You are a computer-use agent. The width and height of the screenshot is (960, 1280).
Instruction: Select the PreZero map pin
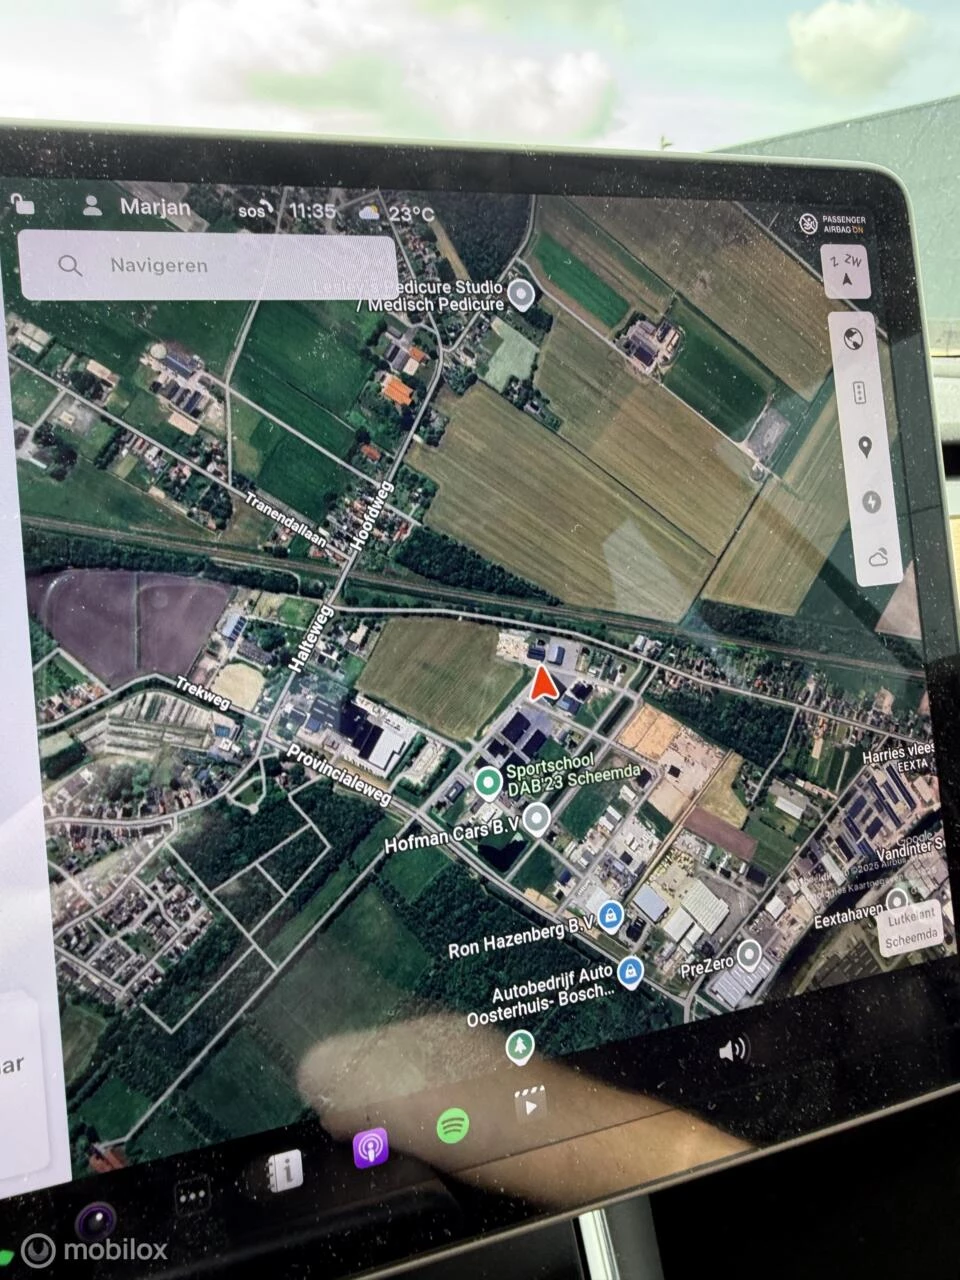tap(750, 953)
